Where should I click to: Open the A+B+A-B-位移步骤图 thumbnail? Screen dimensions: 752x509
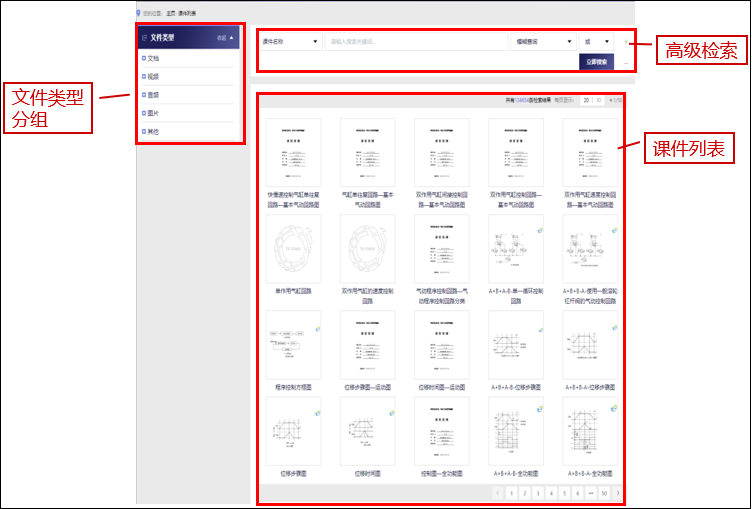click(516, 344)
